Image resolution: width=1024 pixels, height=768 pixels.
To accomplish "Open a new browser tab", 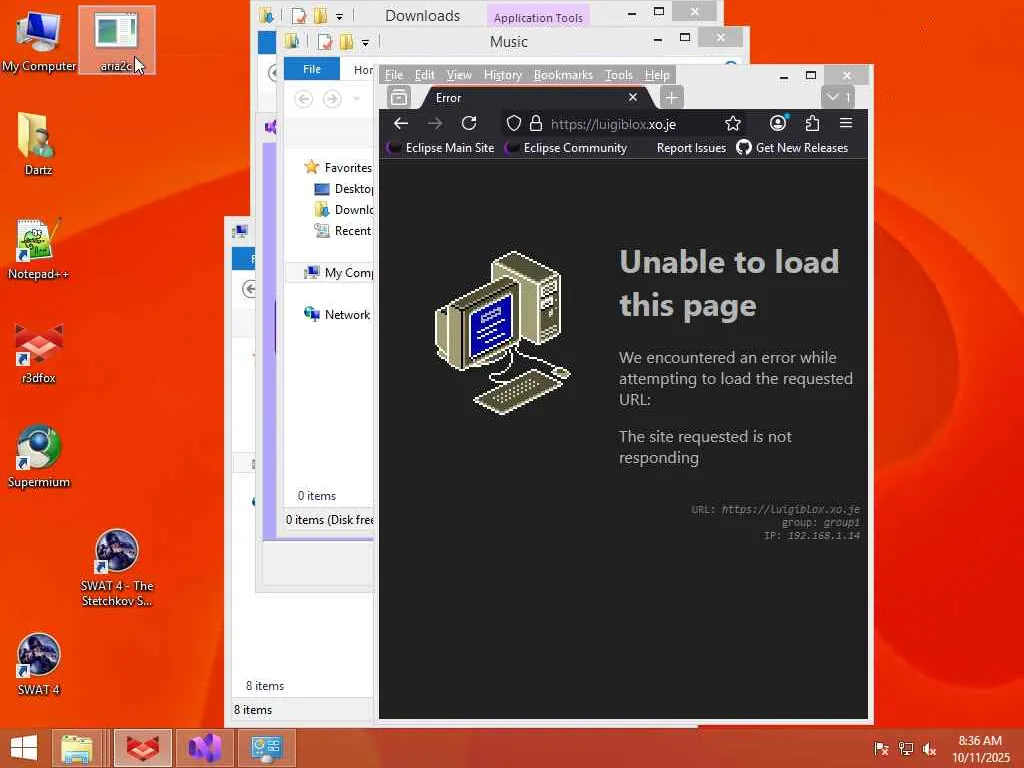I will (671, 98).
